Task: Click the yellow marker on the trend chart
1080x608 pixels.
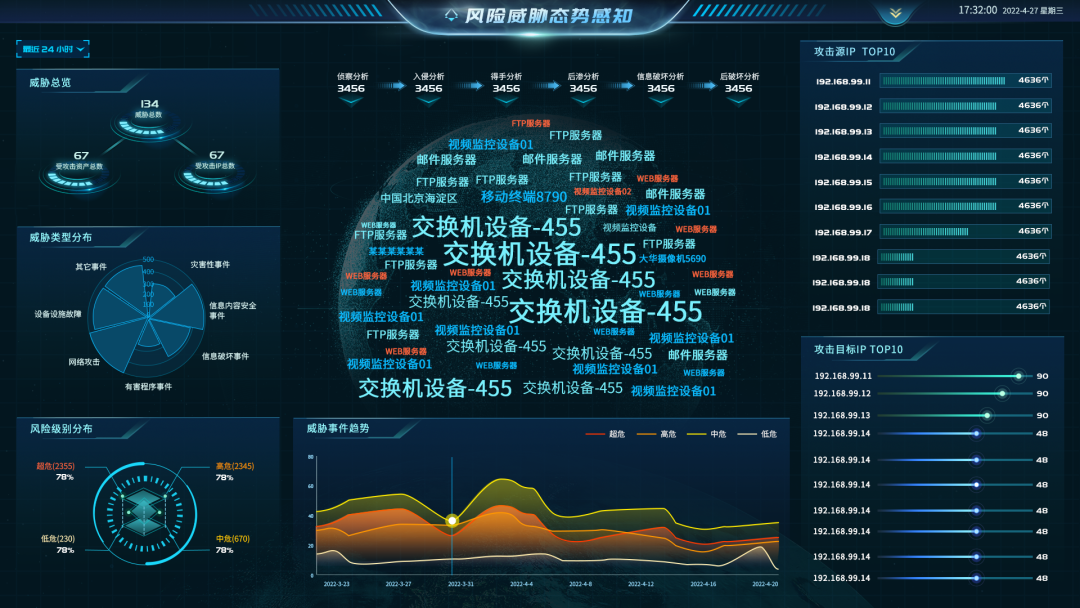Action: pos(452,520)
